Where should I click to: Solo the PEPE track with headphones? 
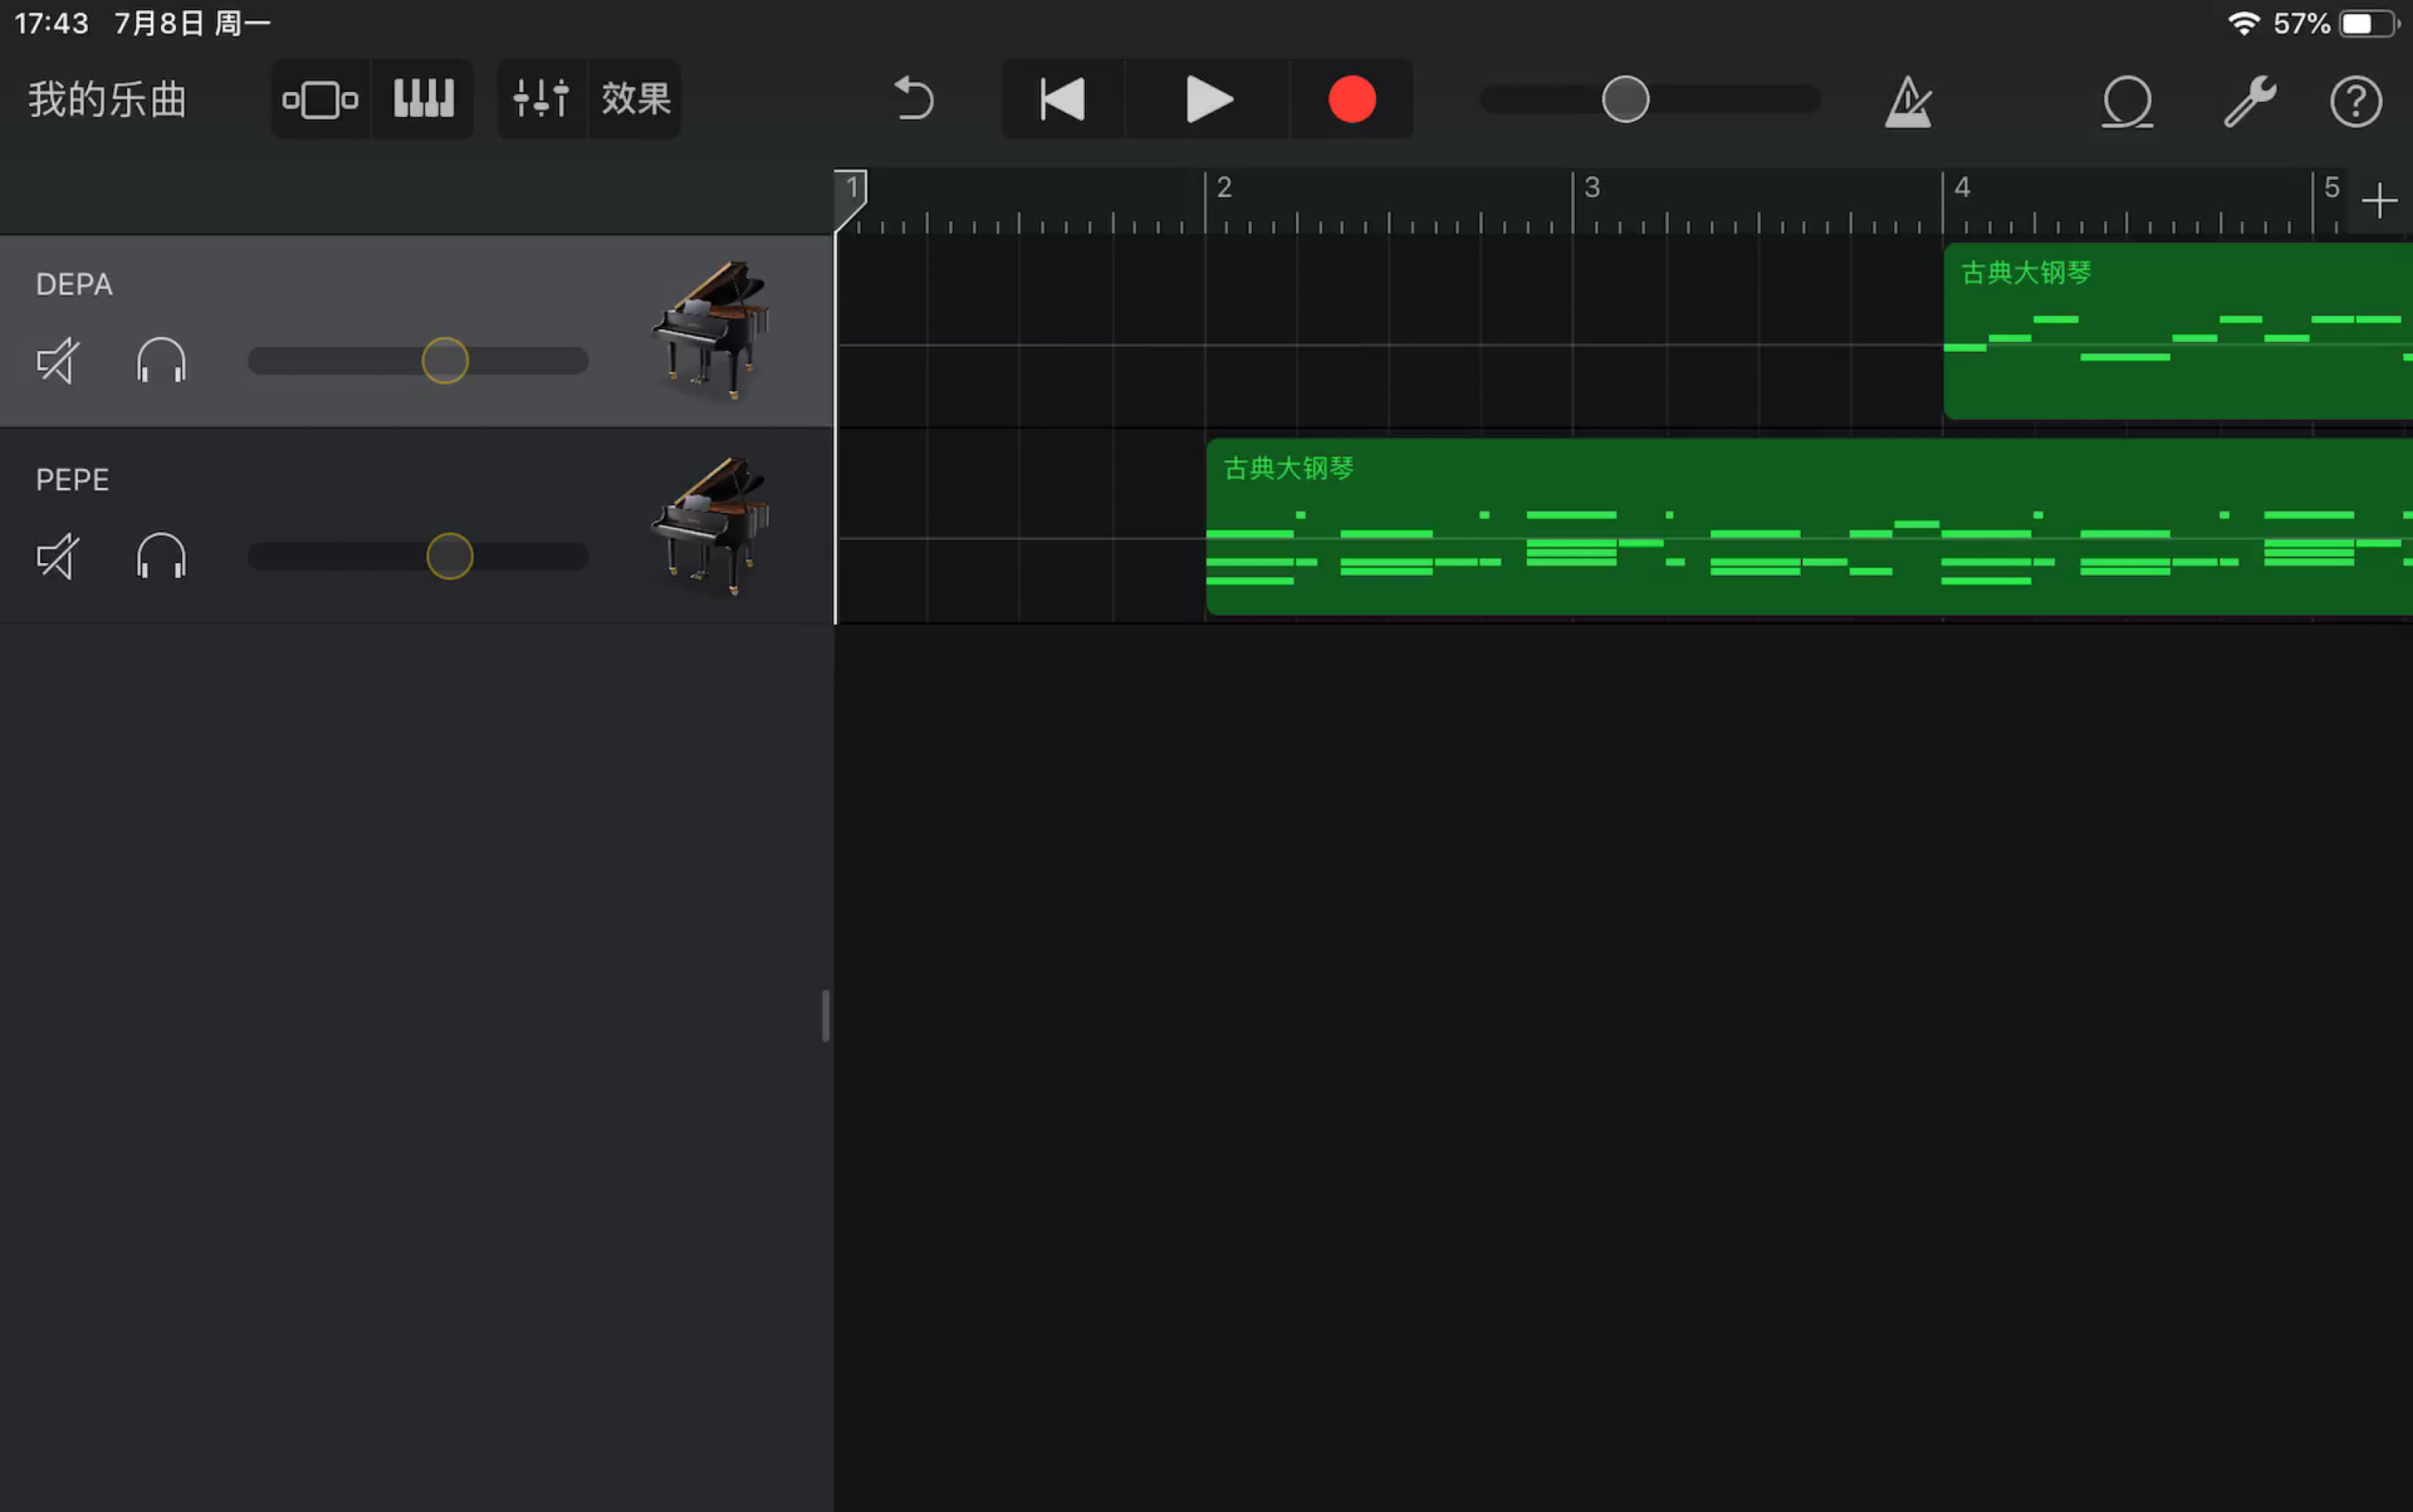[161, 555]
